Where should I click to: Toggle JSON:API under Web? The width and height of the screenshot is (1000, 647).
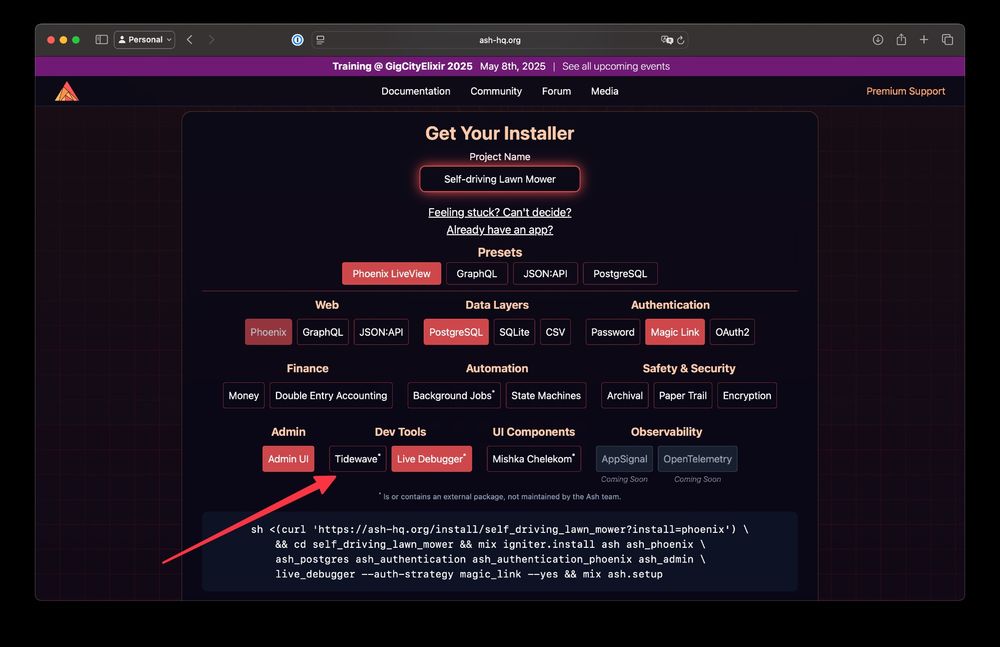381,332
